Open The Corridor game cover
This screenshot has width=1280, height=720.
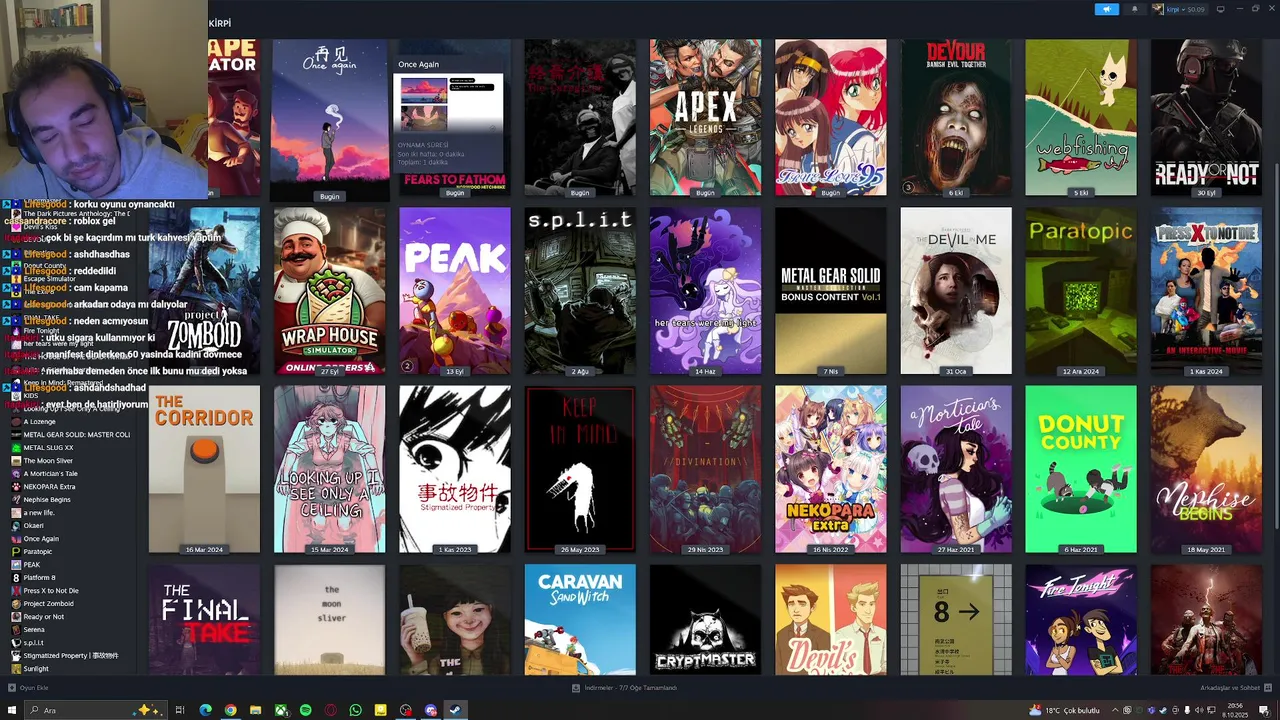click(204, 469)
